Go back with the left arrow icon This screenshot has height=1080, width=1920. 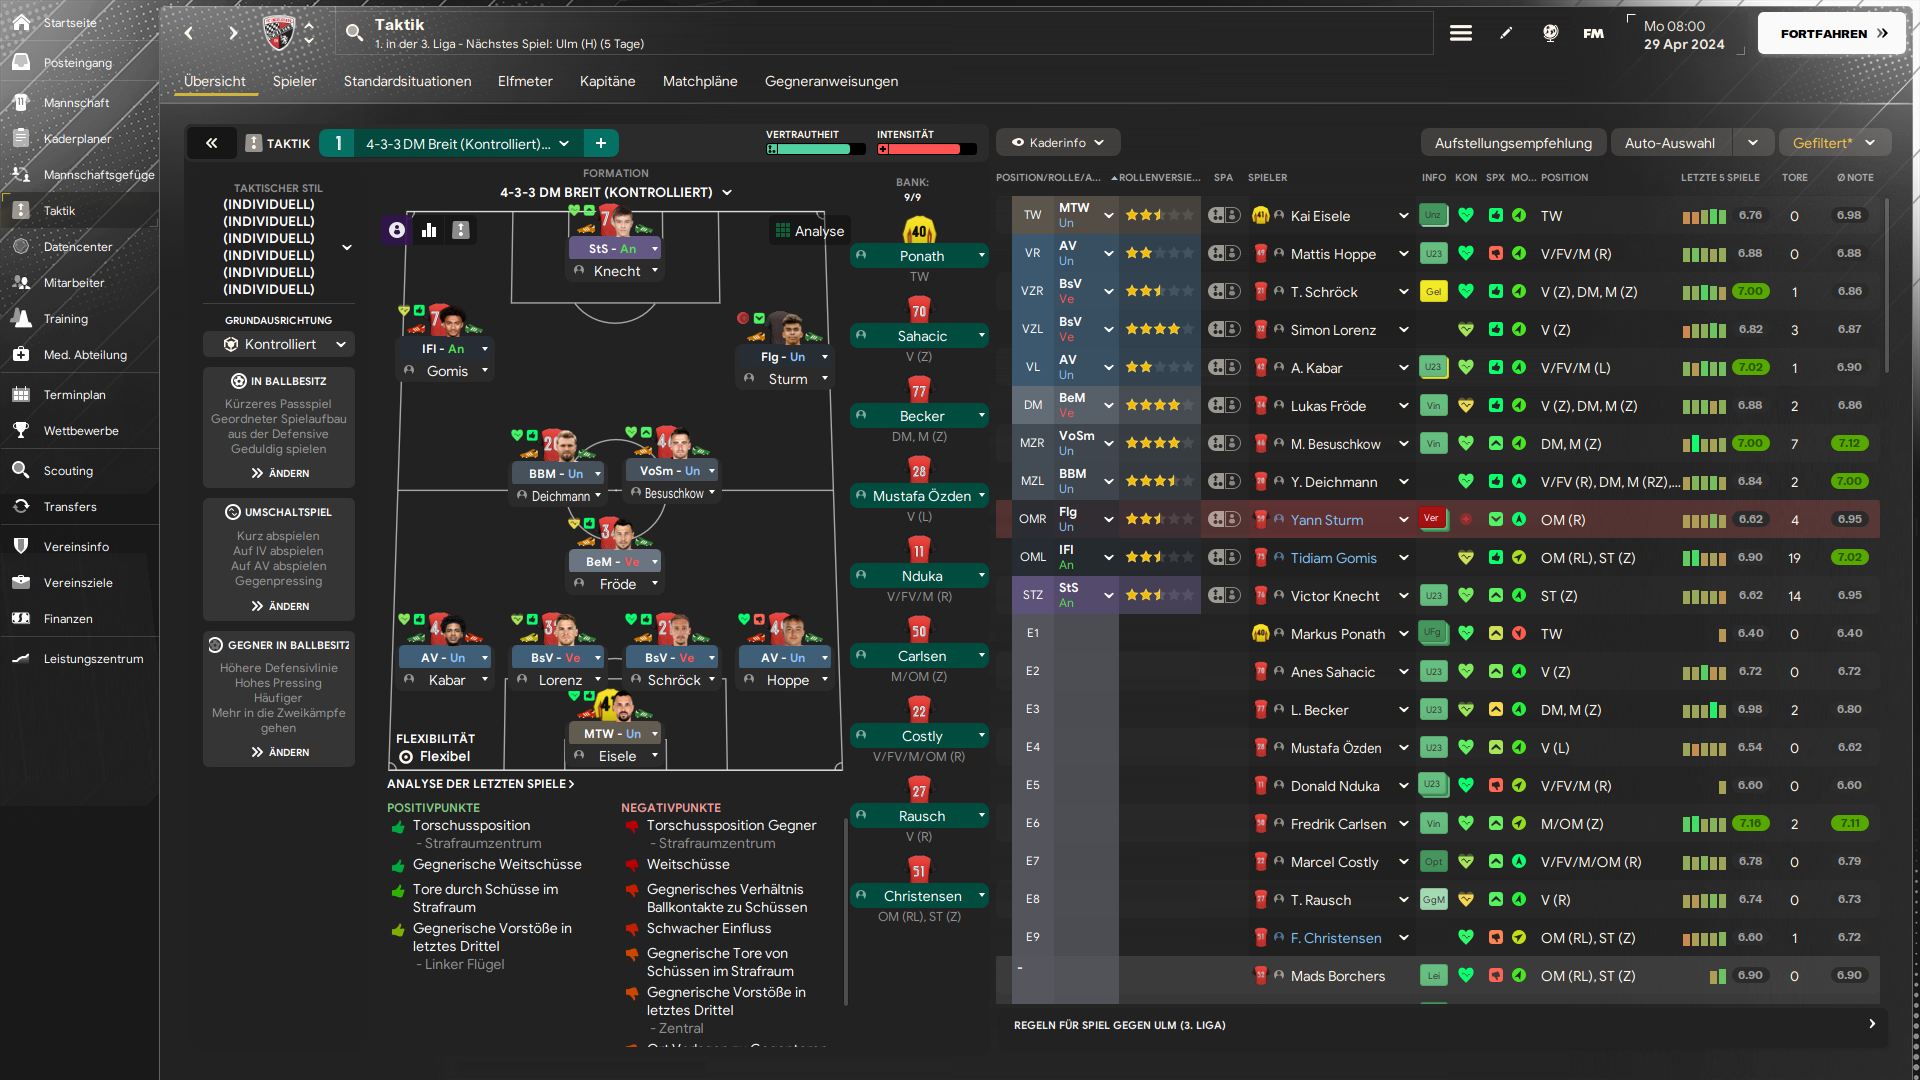tap(188, 33)
